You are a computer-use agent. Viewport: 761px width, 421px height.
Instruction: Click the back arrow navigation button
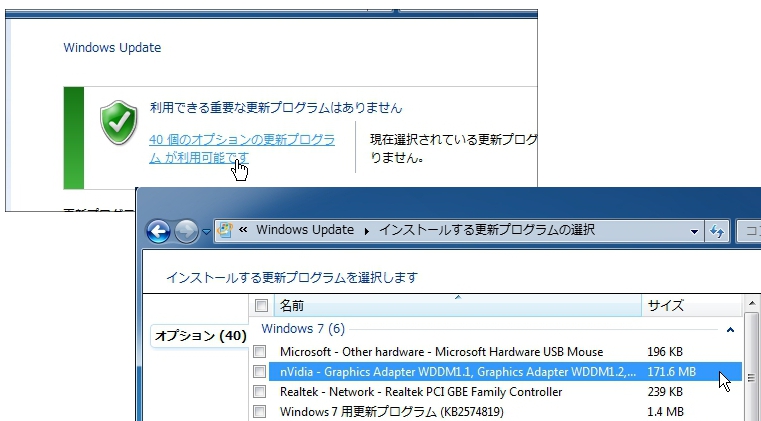coord(158,232)
